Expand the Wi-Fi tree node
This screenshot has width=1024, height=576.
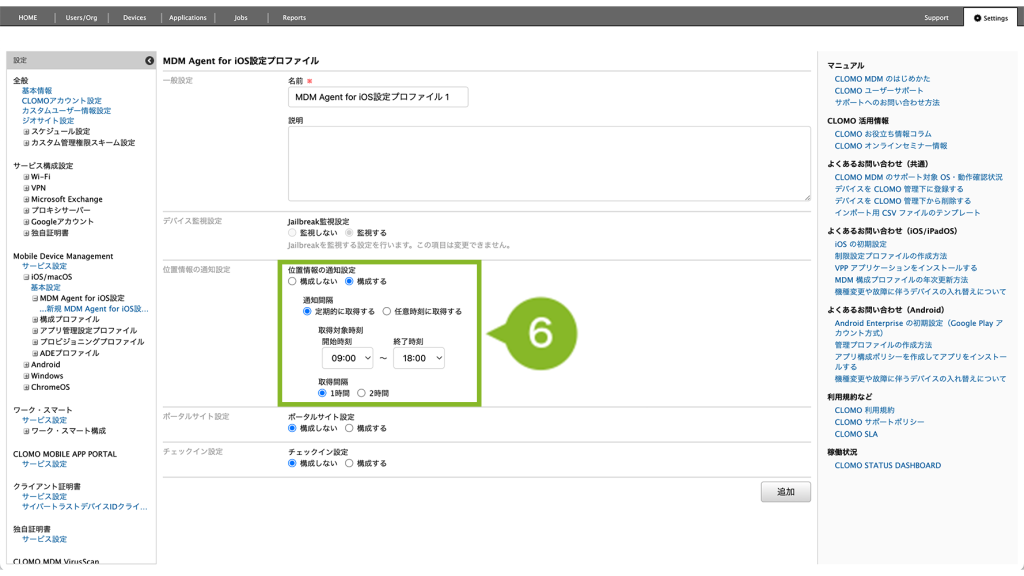click(27, 177)
